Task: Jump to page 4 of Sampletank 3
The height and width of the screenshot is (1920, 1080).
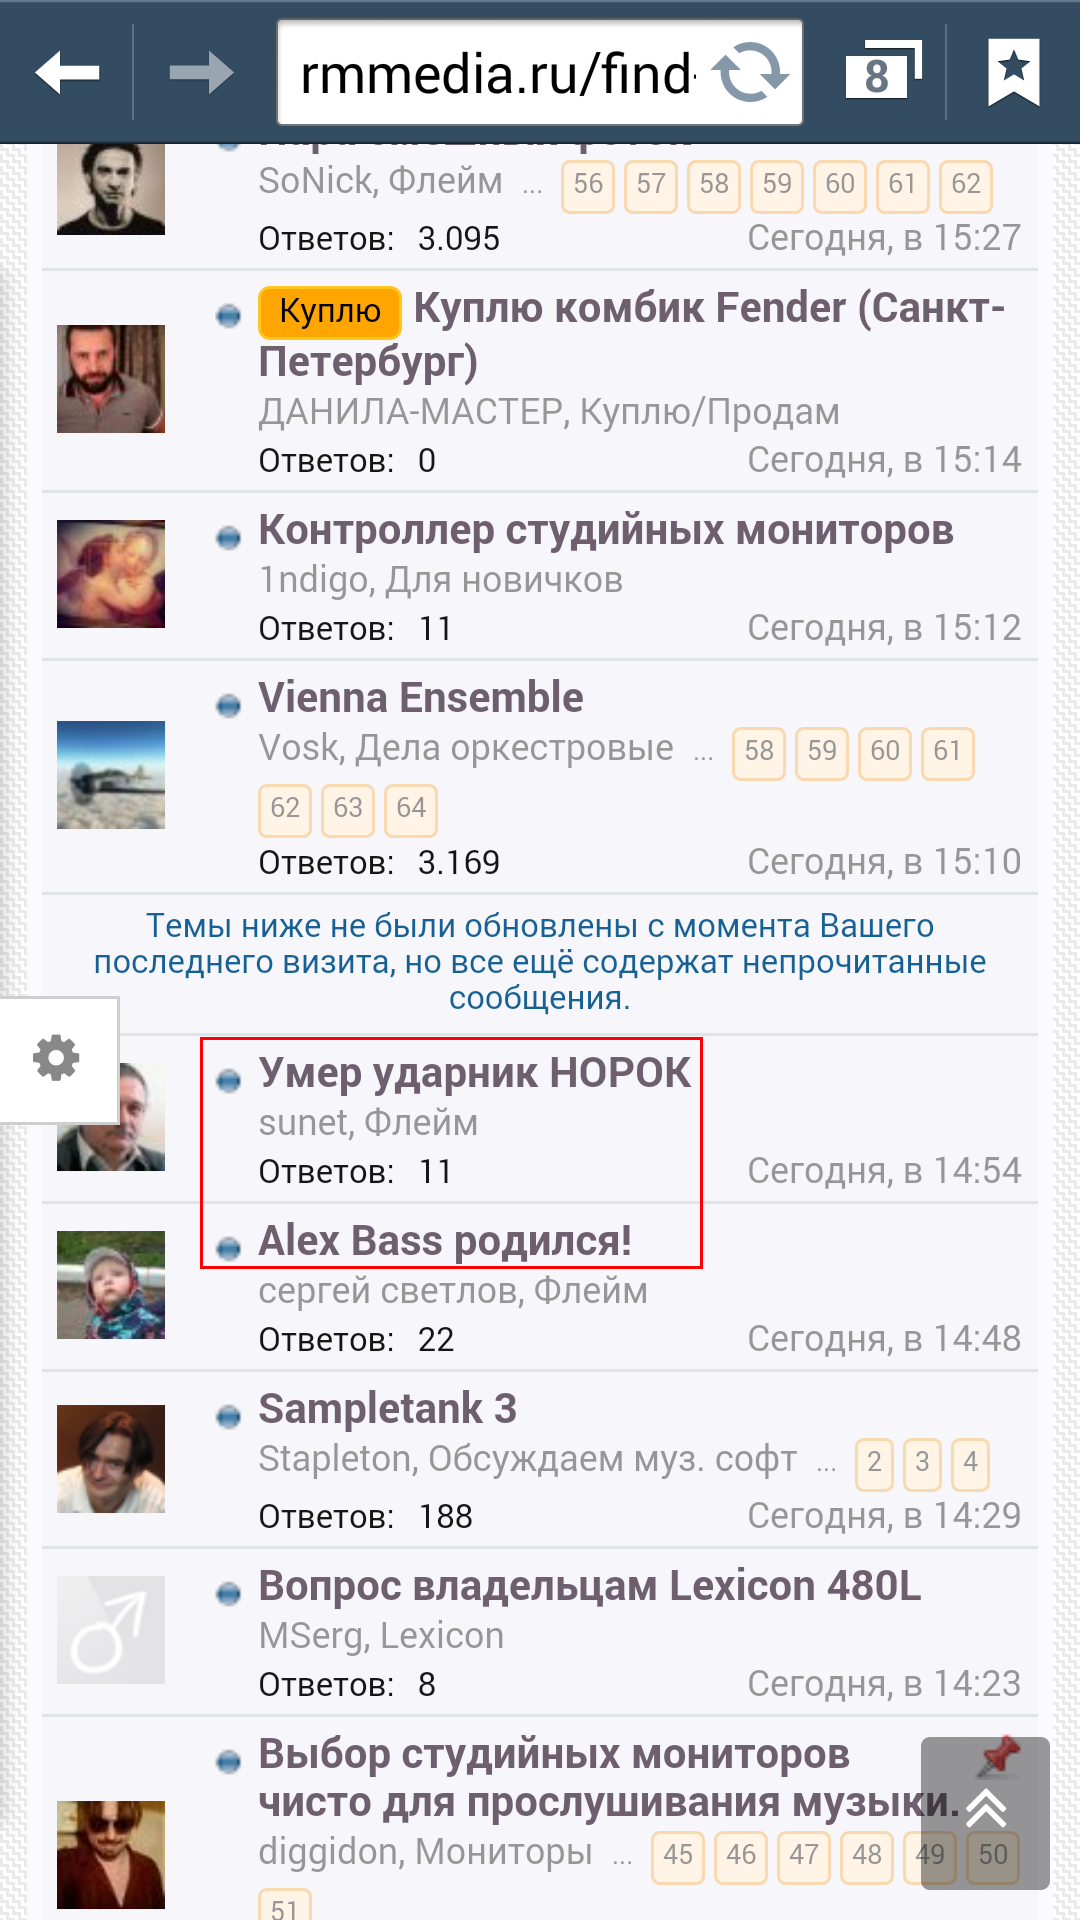Action: (970, 1464)
